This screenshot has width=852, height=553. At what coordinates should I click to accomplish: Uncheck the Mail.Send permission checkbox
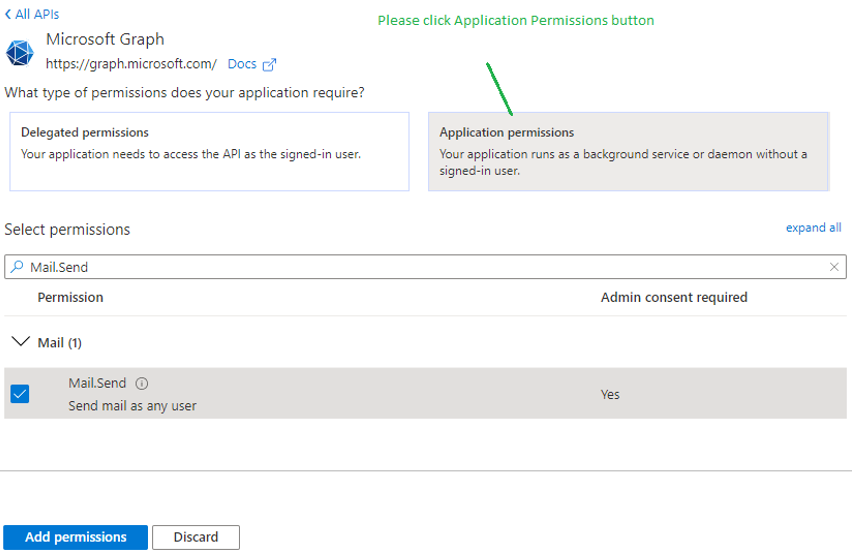coord(20,394)
